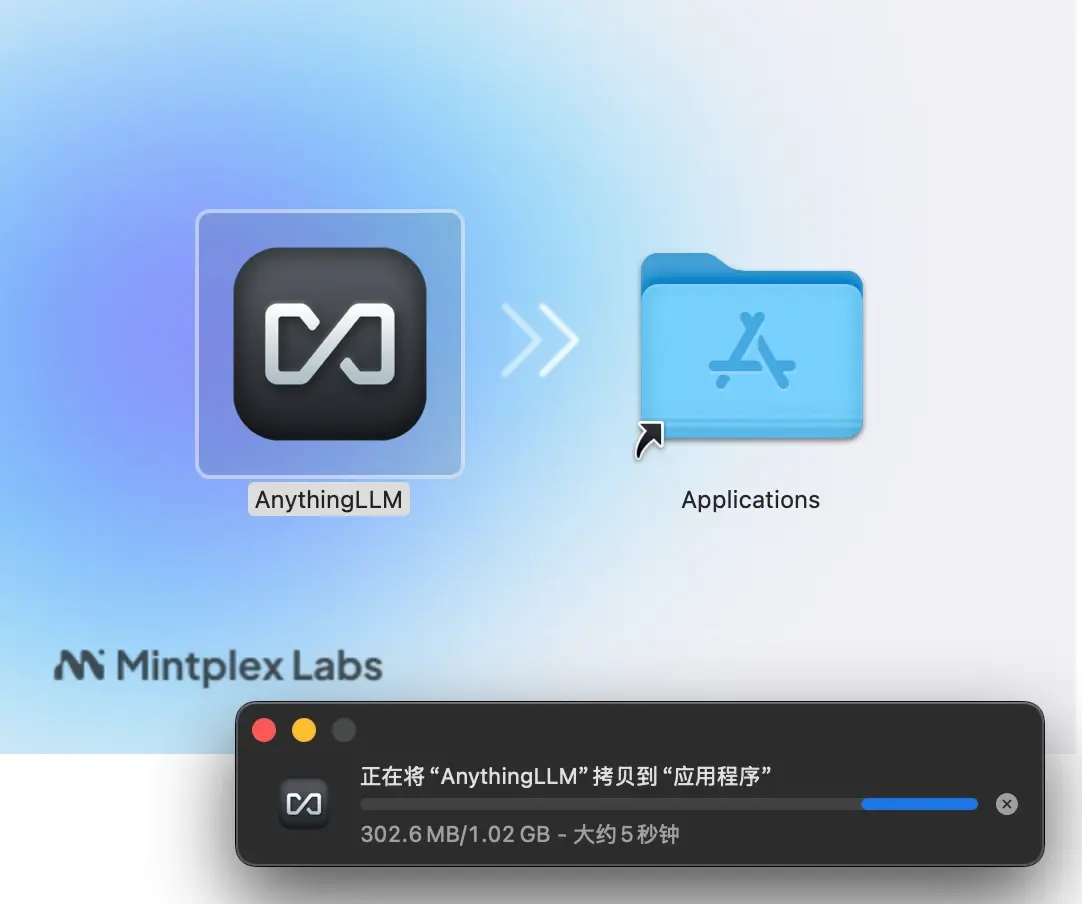Minimize the copy dialog with the yellow button

click(x=304, y=730)
